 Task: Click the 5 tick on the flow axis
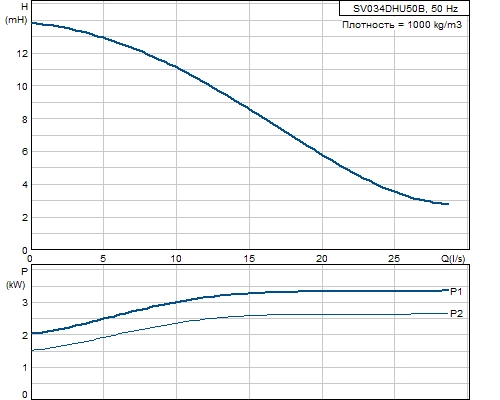(x=103, y=259)
